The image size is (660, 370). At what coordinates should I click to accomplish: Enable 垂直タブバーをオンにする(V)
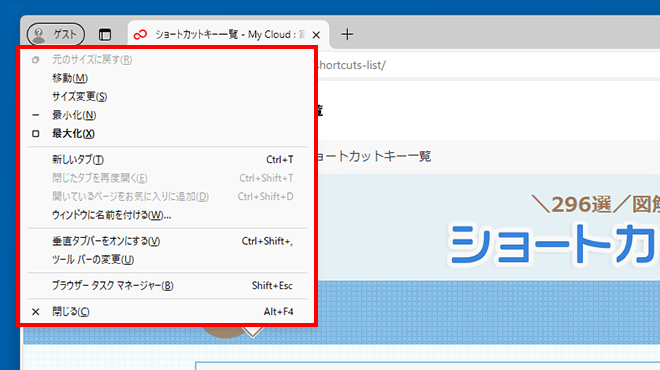click(x=167, y=241)
